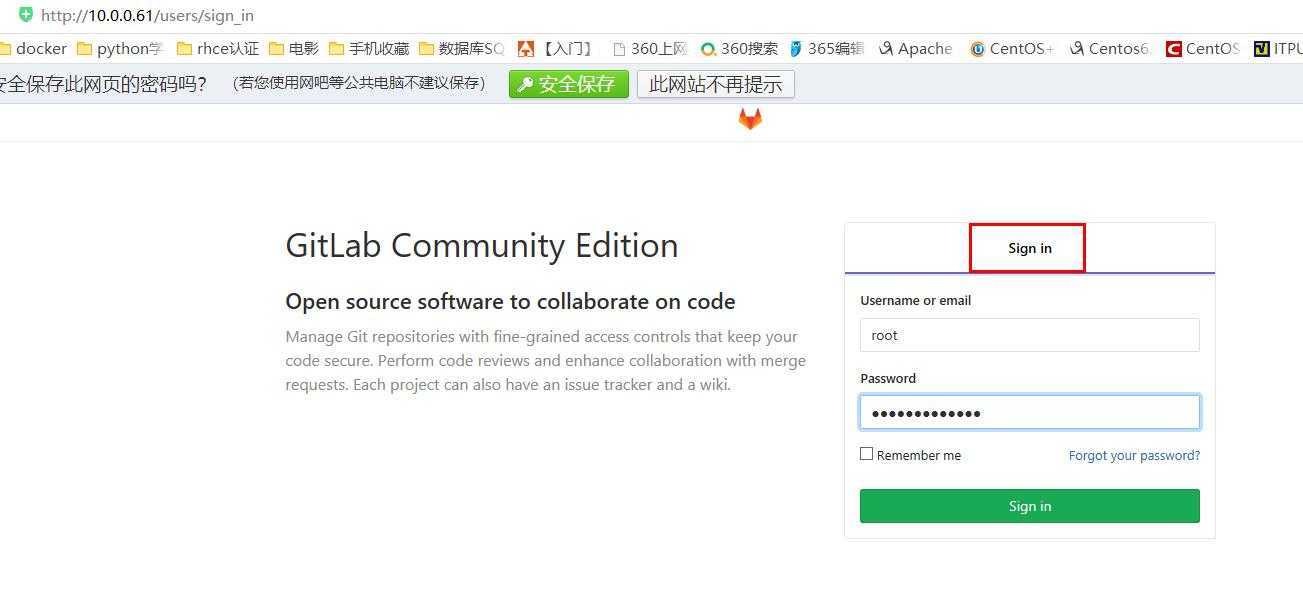This screenshot has height=612, width=1303.
Task: Click the 'Username or email' label
Action: pyautogui.click(x=915, y=300)
